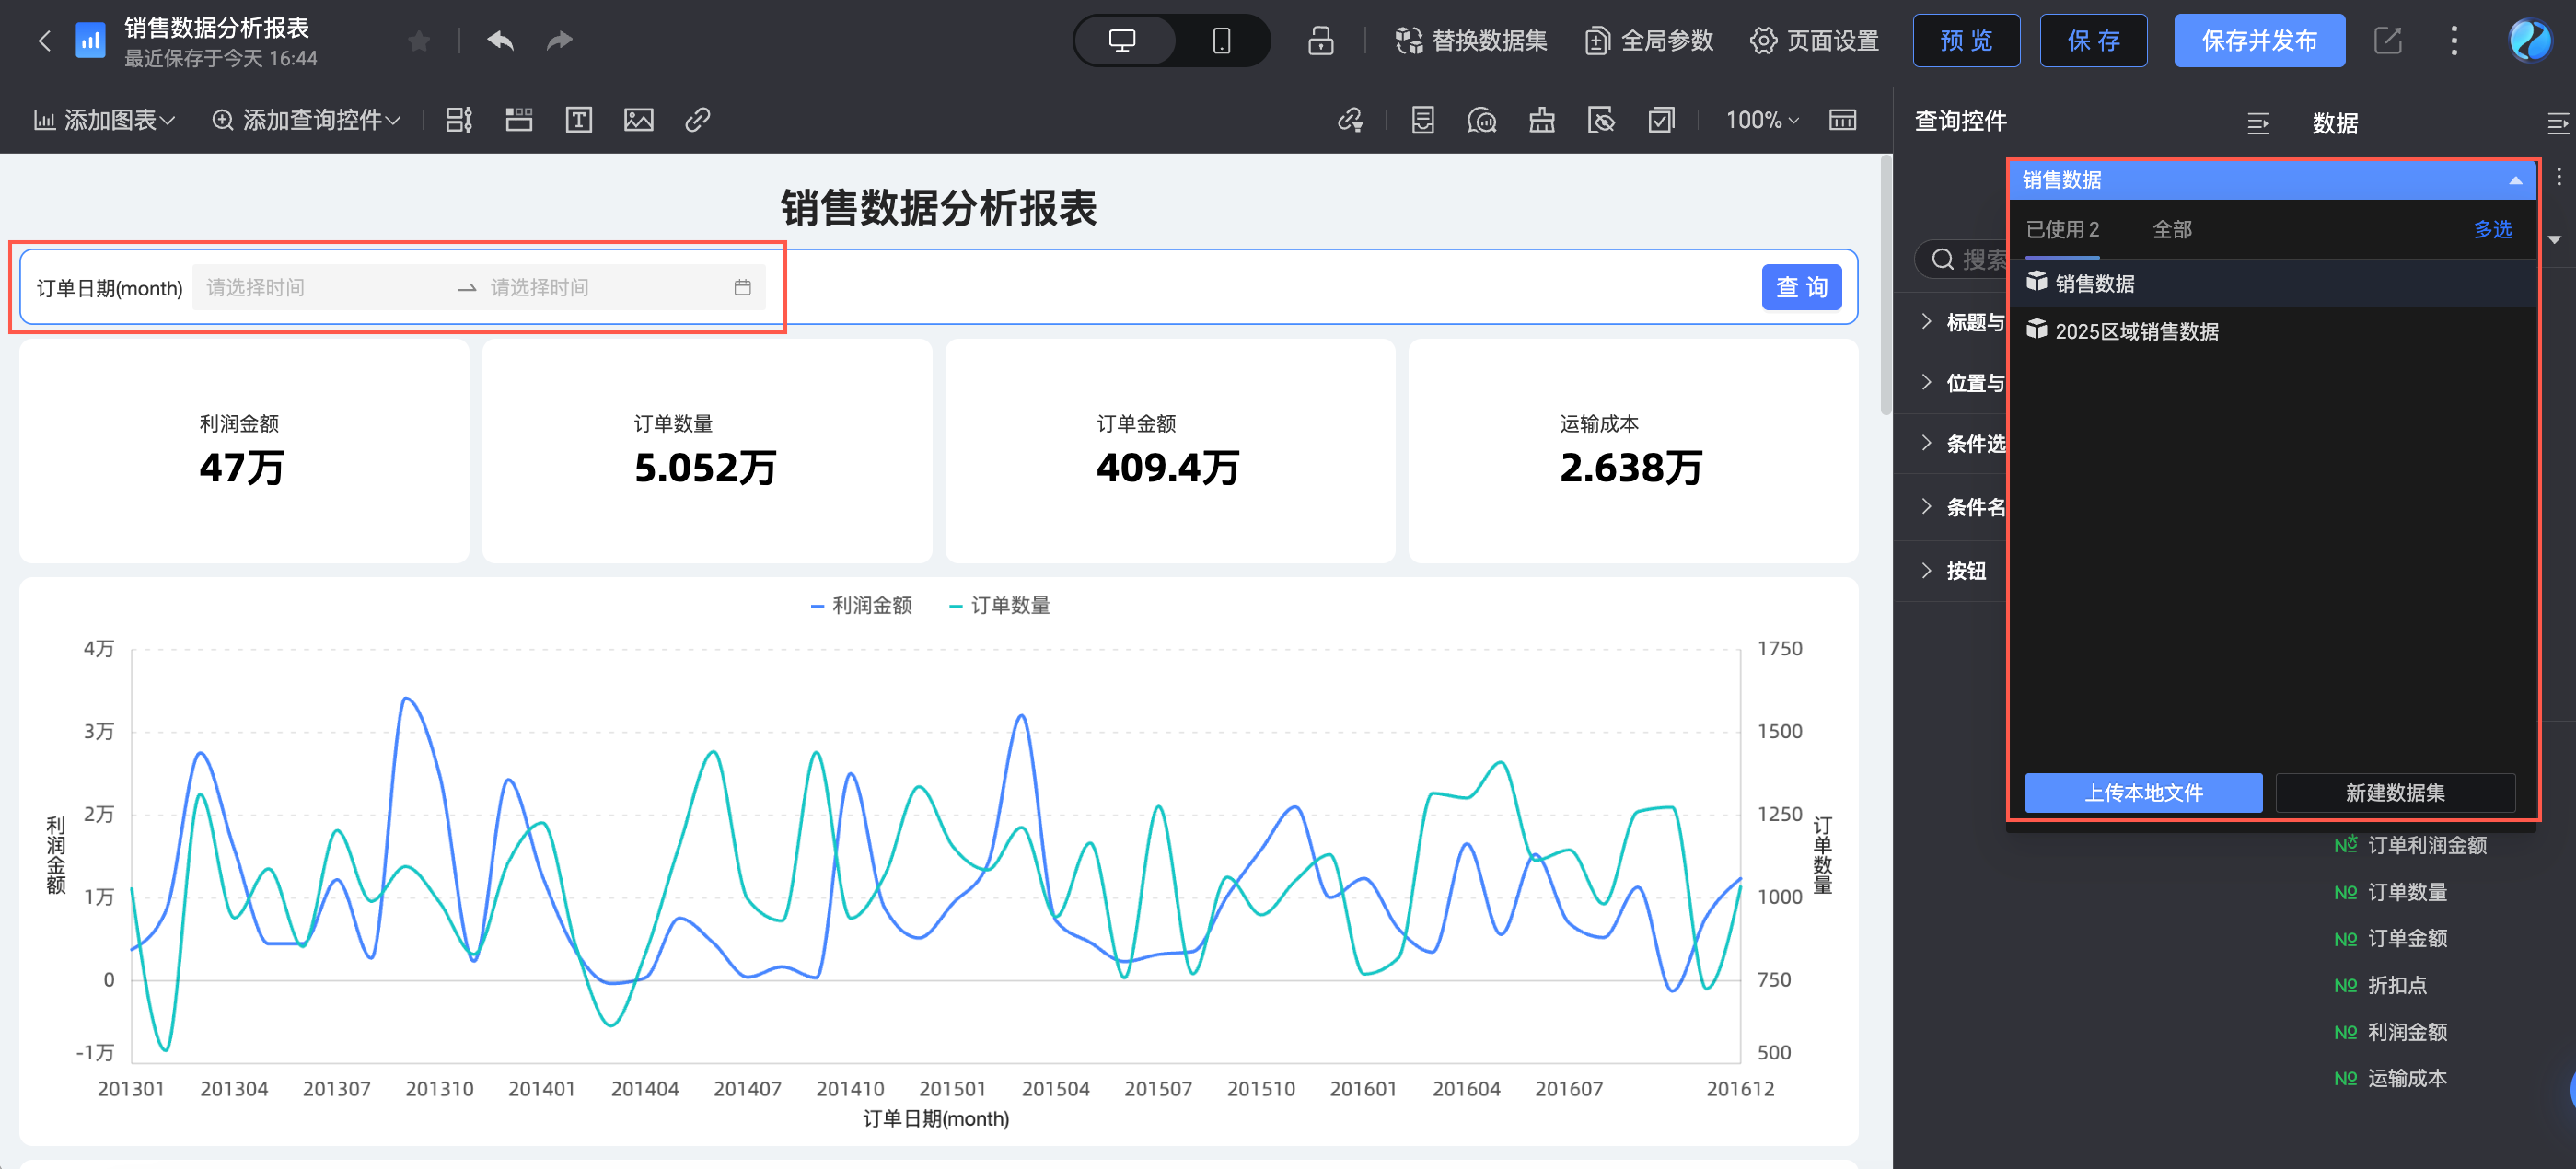Screen dimensions: 2576x1169
Task: Click the 查询 button
Action: tap(1800, 288)
